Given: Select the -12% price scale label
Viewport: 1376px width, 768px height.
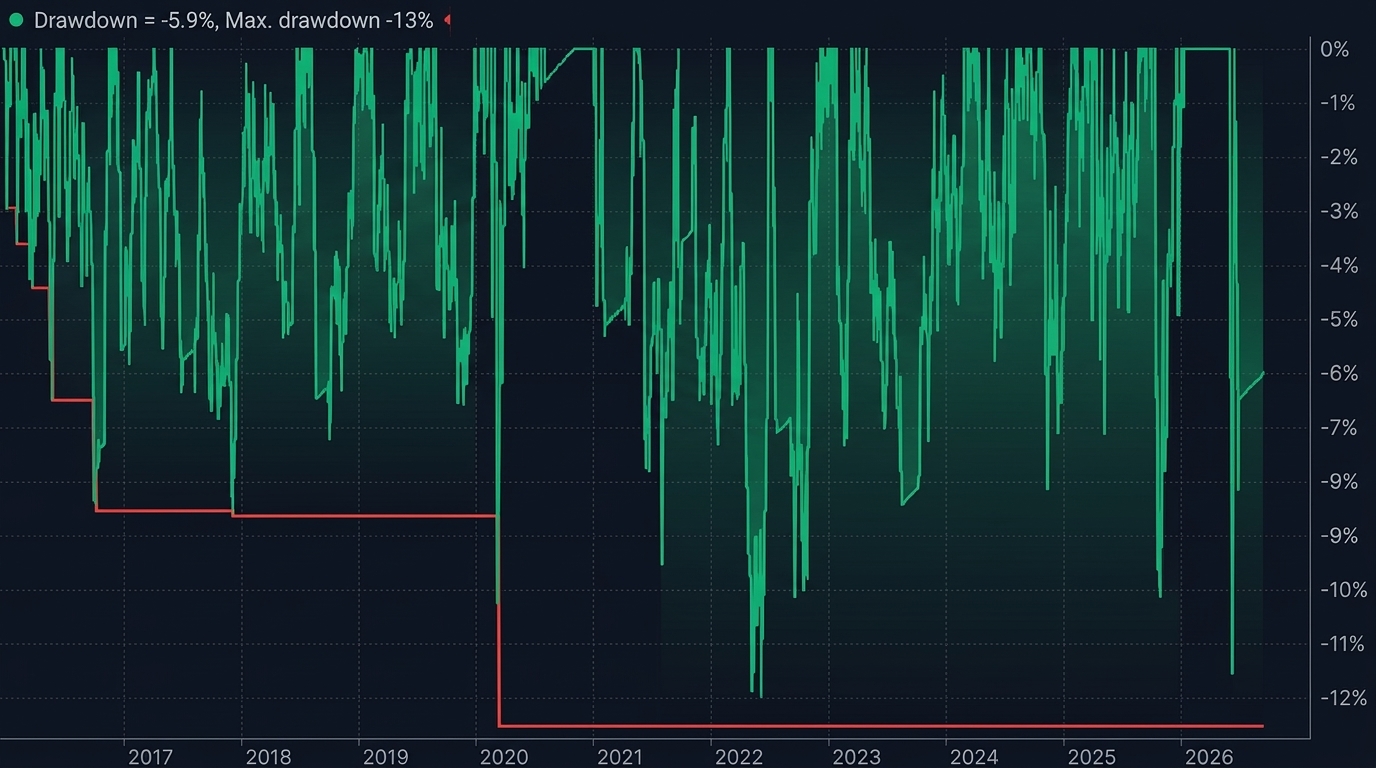Looking at the screenshot, I should (1343, 698).
